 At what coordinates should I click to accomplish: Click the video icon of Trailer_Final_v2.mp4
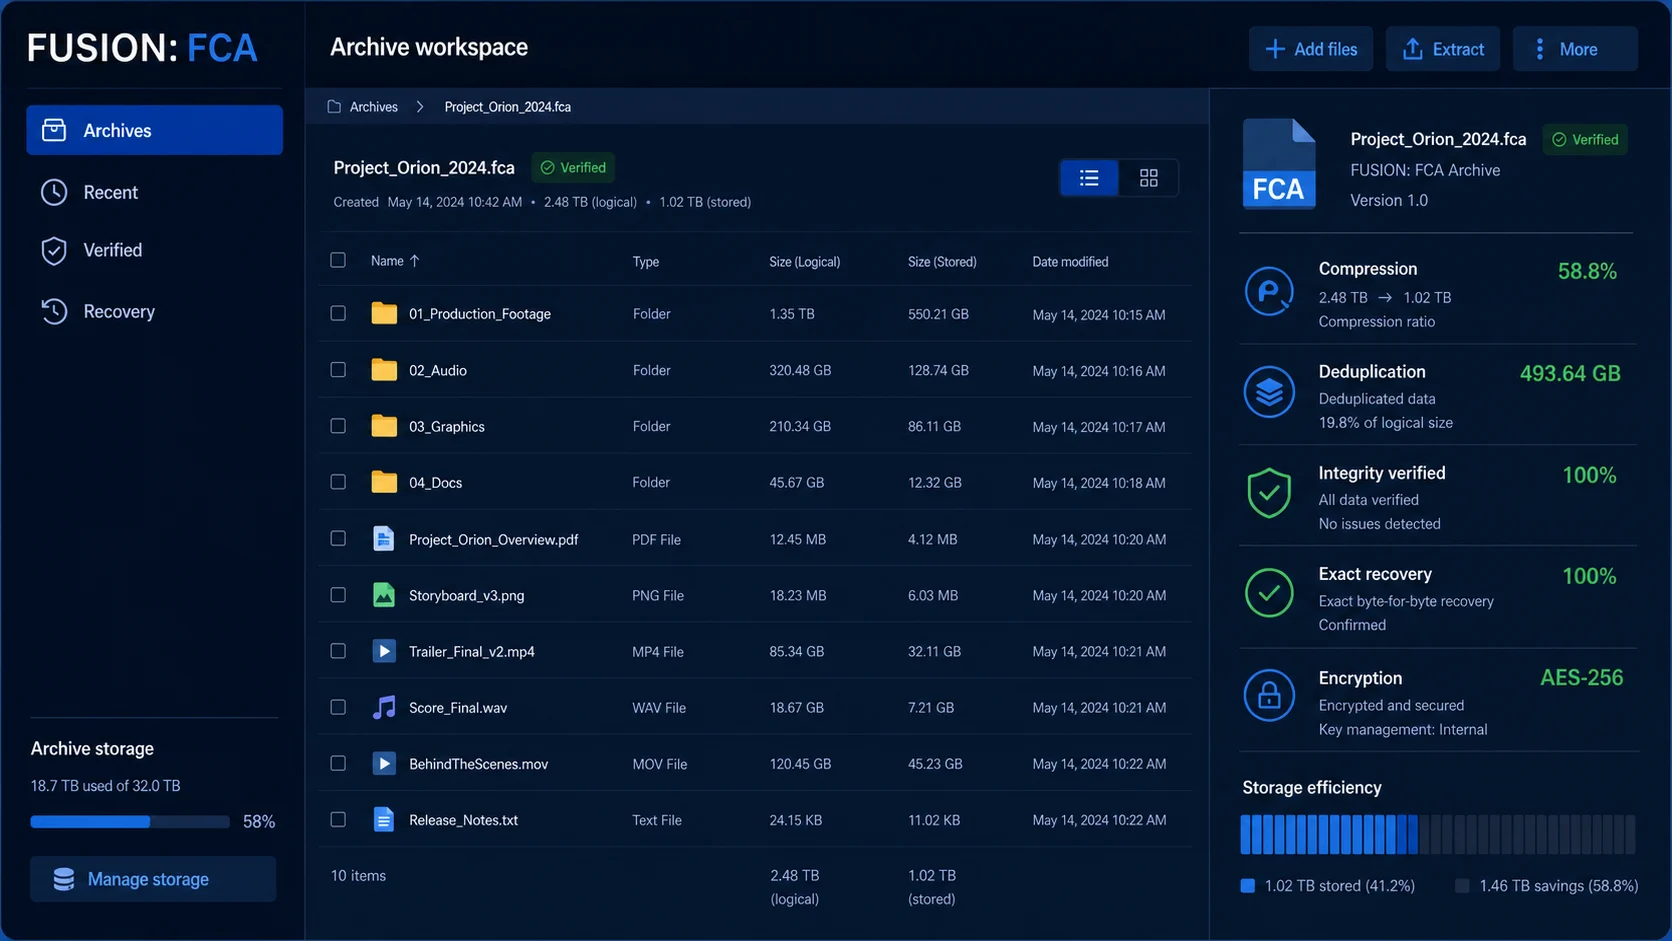point(384,651)
